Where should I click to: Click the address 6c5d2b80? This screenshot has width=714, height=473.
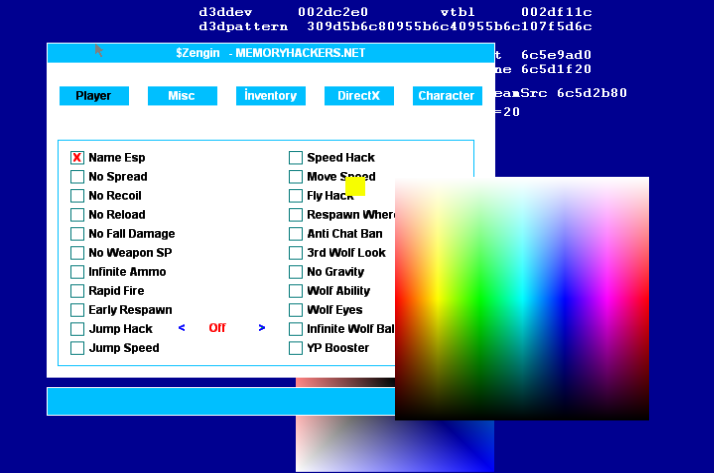pyautogui.click(x=592, y=93)
